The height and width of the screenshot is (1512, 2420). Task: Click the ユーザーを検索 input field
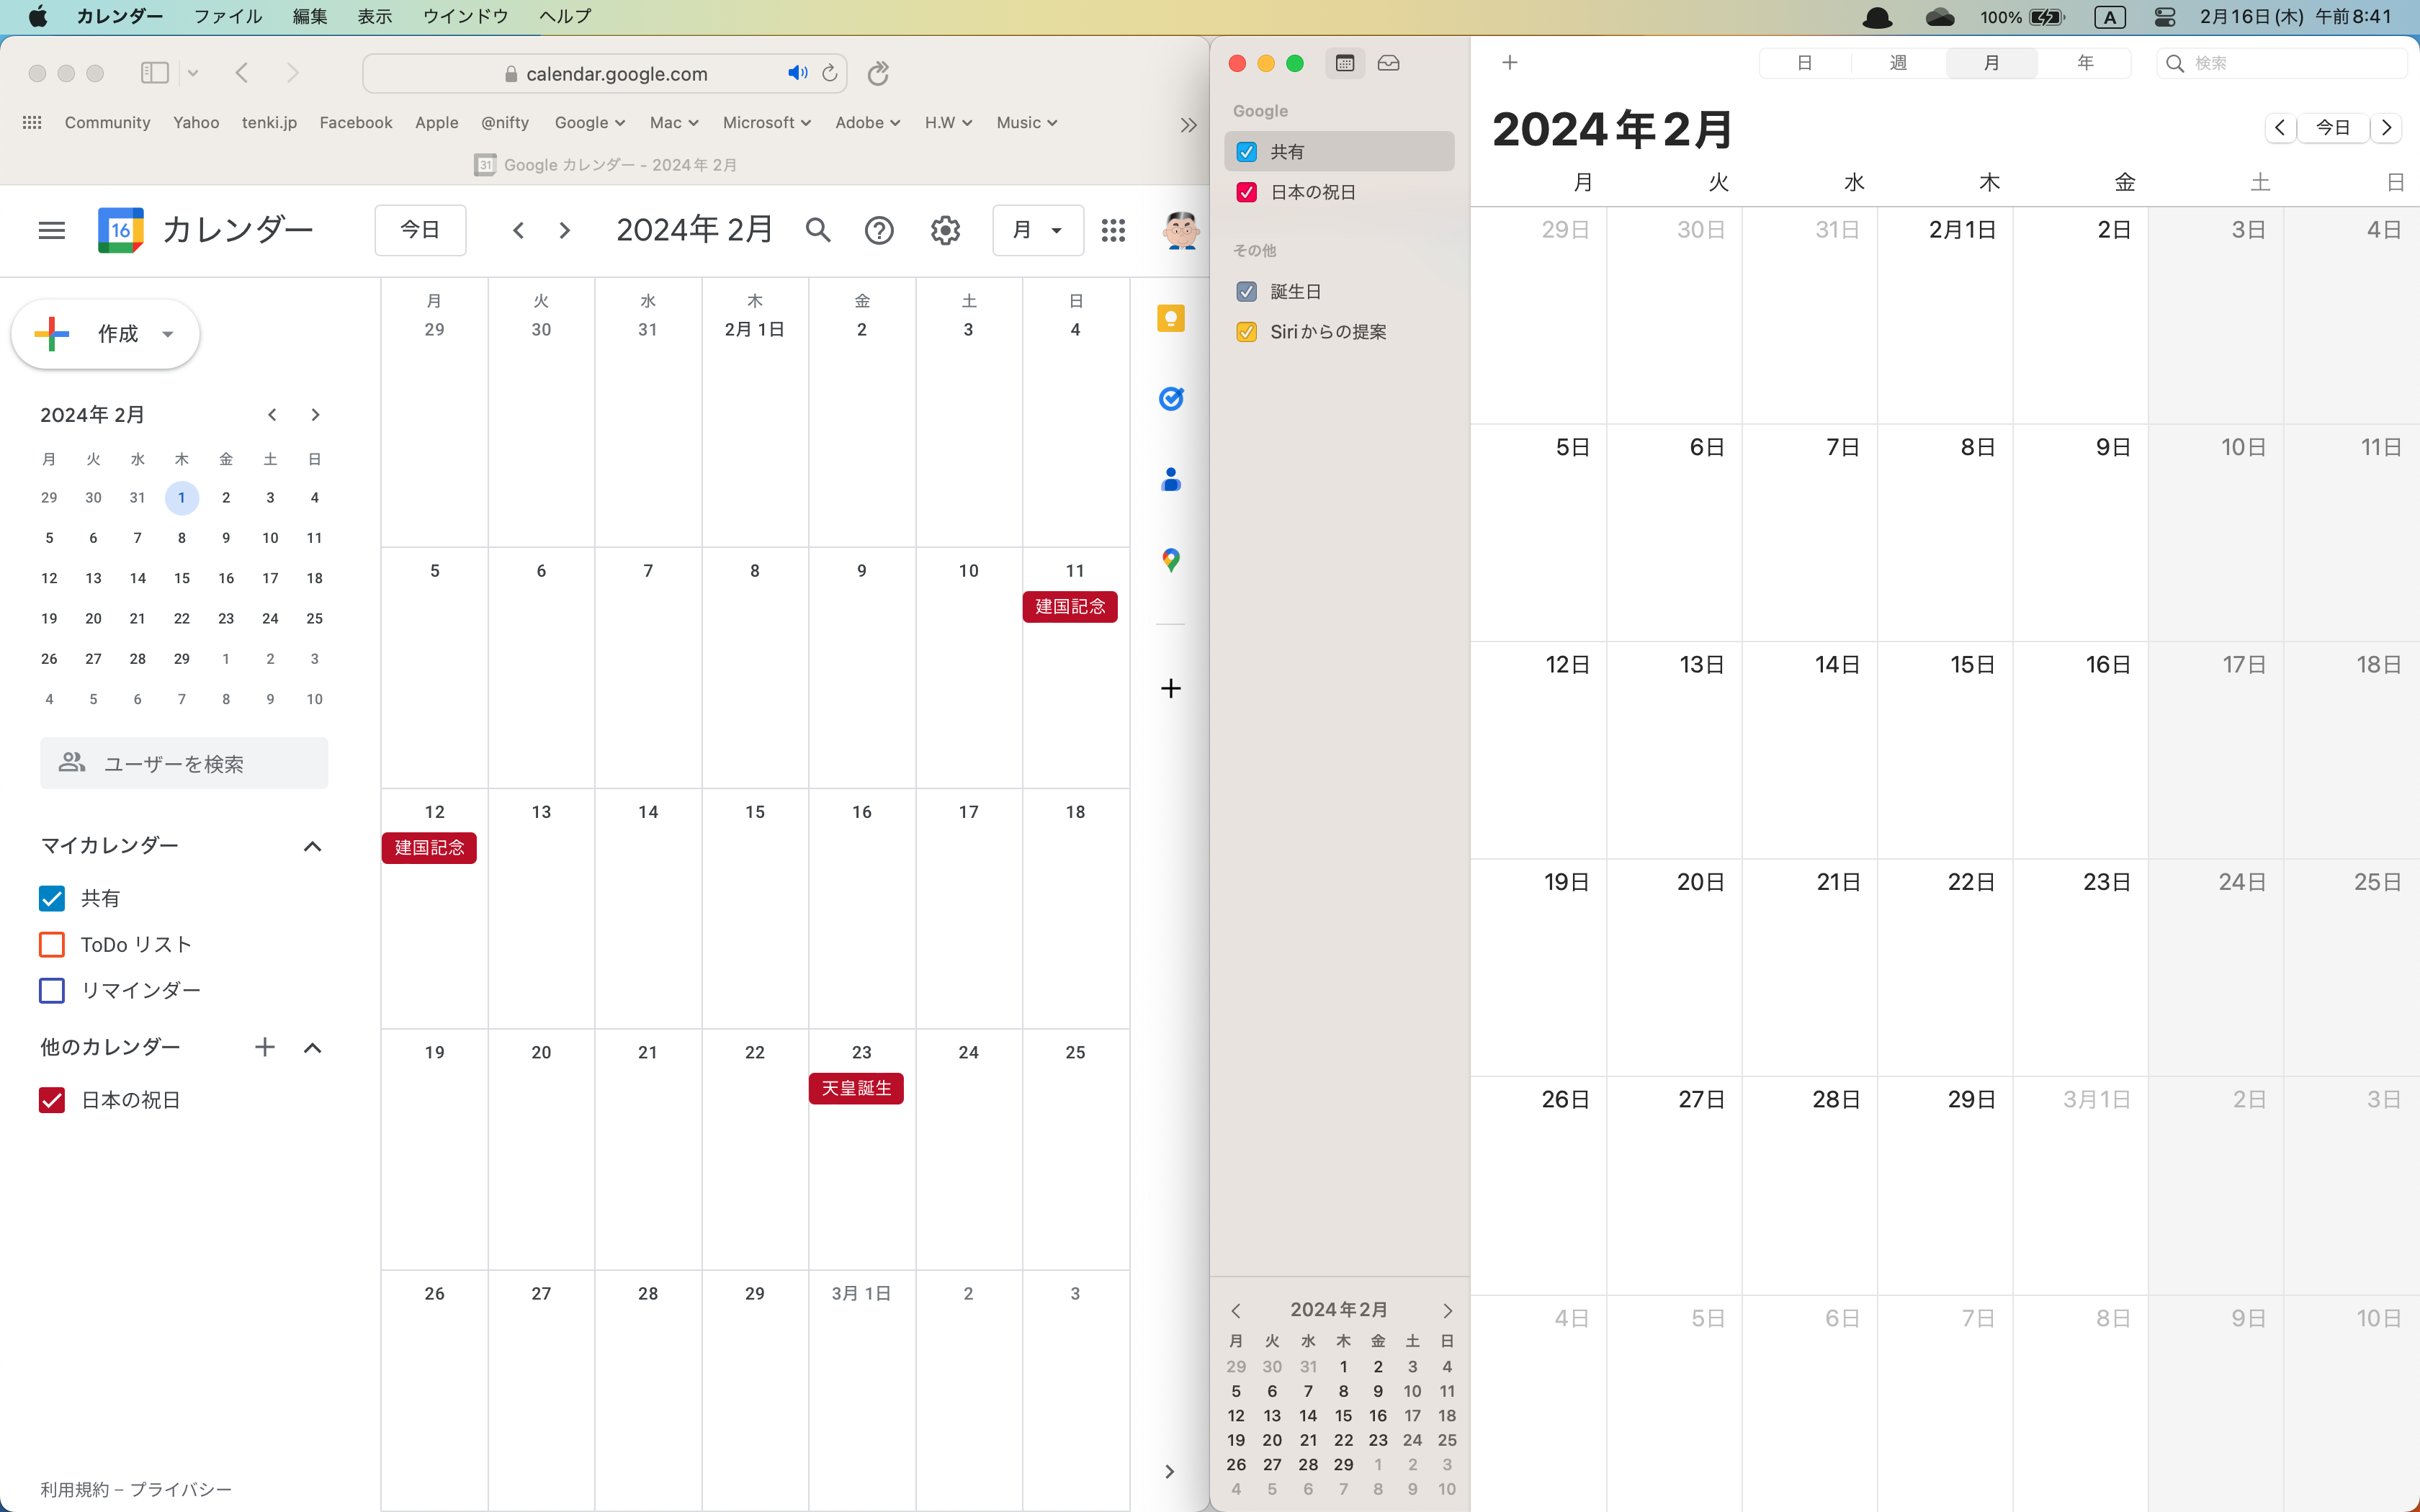click(184, 764)
